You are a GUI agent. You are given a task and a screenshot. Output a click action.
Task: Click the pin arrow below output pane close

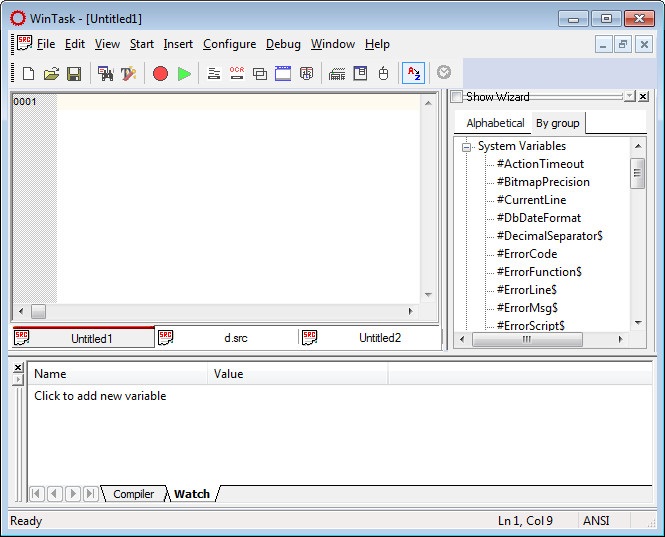pos(18,379)
